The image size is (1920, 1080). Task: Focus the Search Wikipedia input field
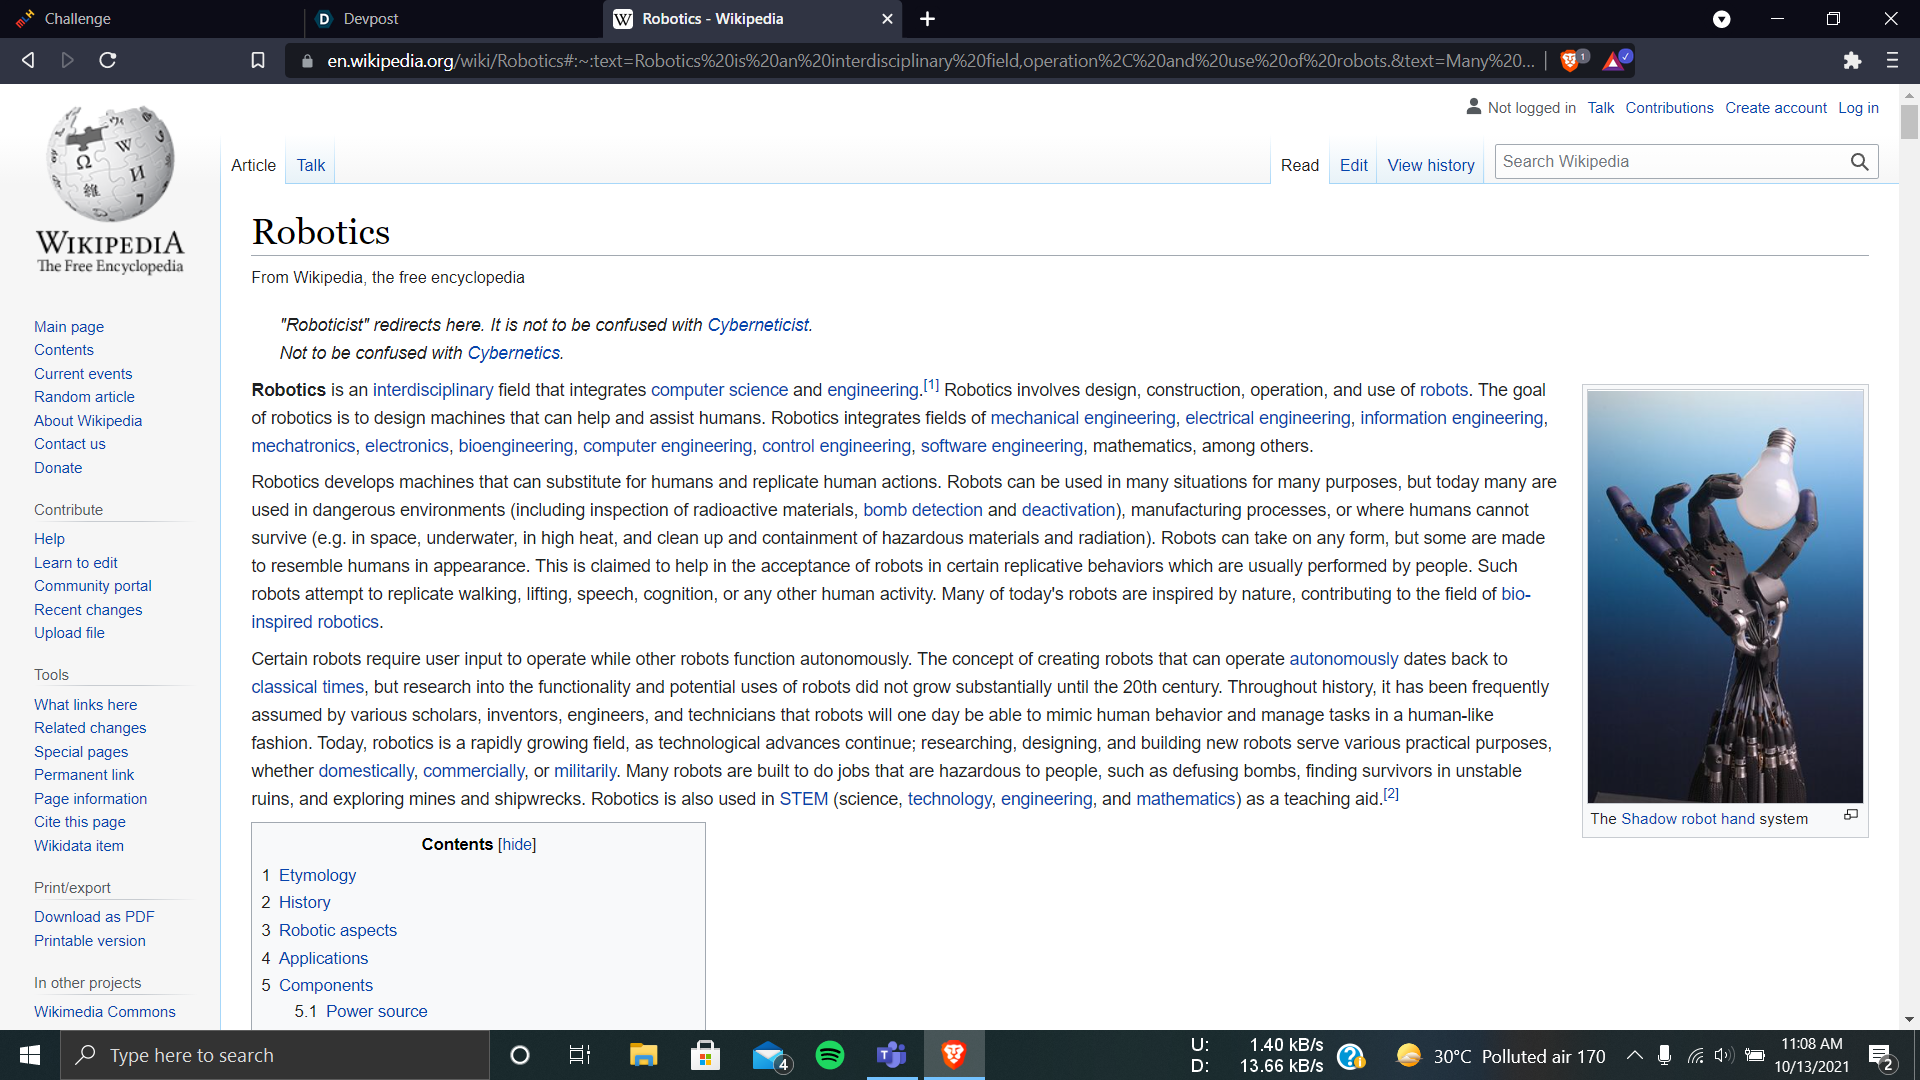[x=1670, y=162]
